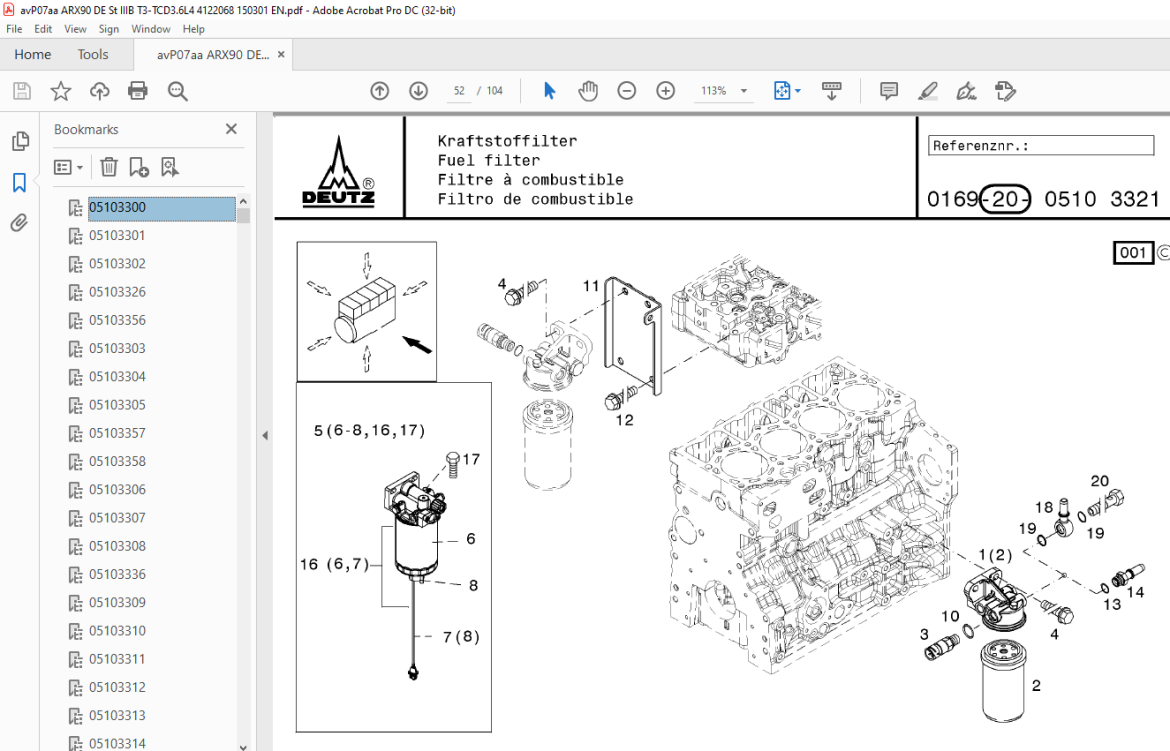The image size is (1170, 751).
Task: Collapse the navigation pane arrow
Action: 265,435
